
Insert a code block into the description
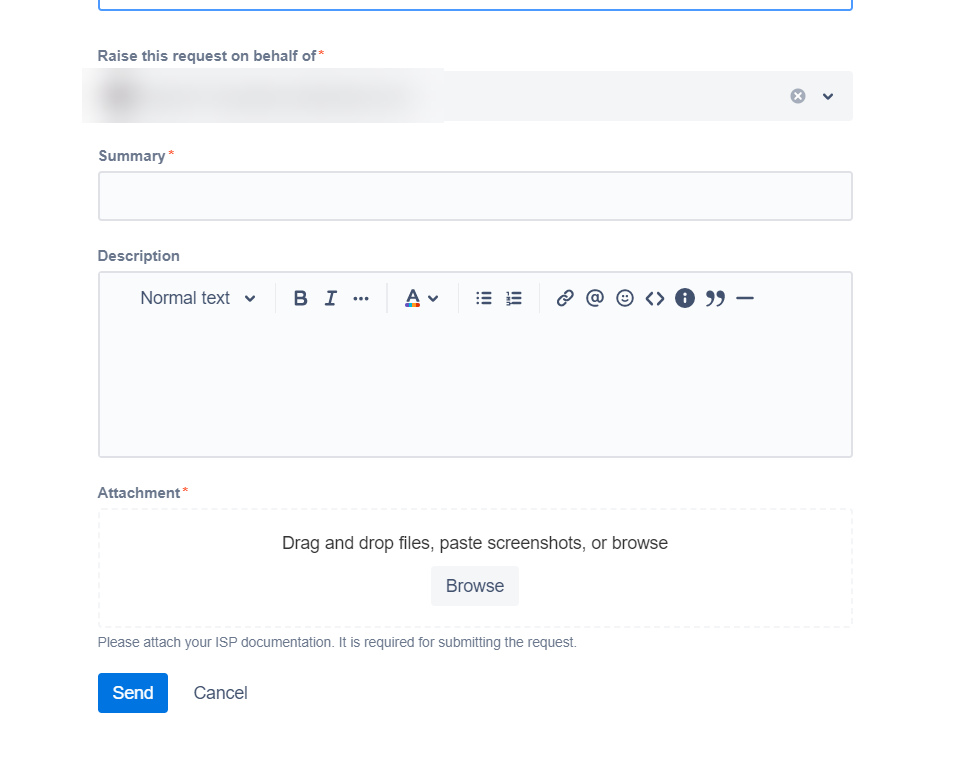(654, 297)
